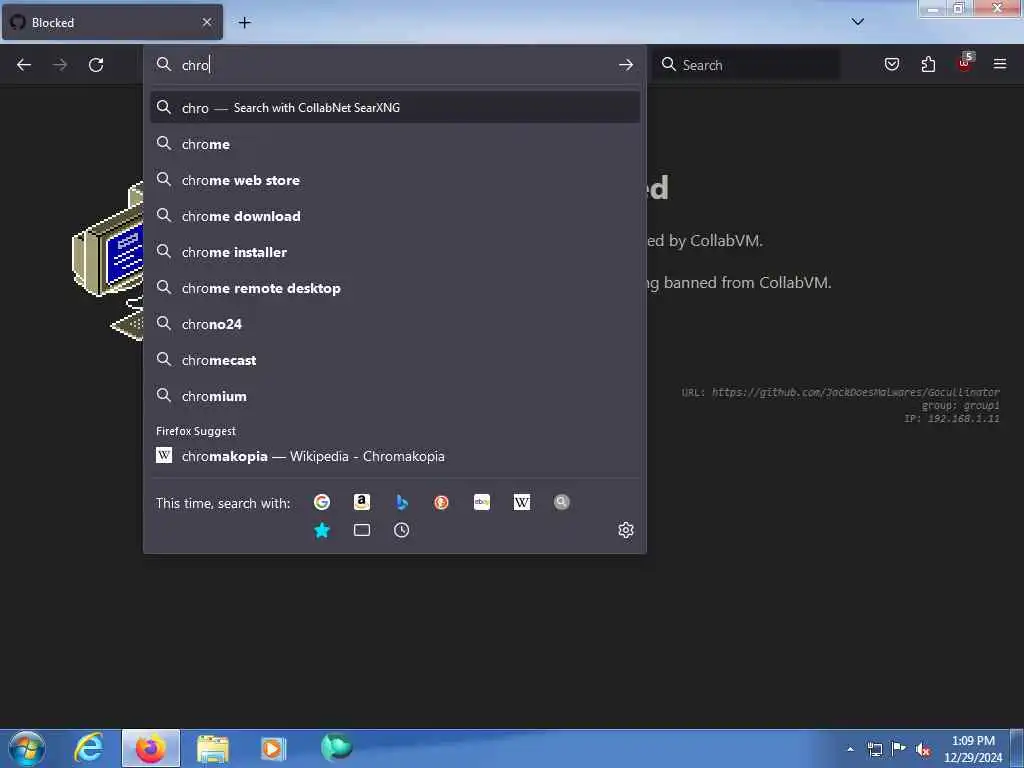Click the Go arrow in the address bar
The image size is (1024, 768).
(x=626, y=65)
